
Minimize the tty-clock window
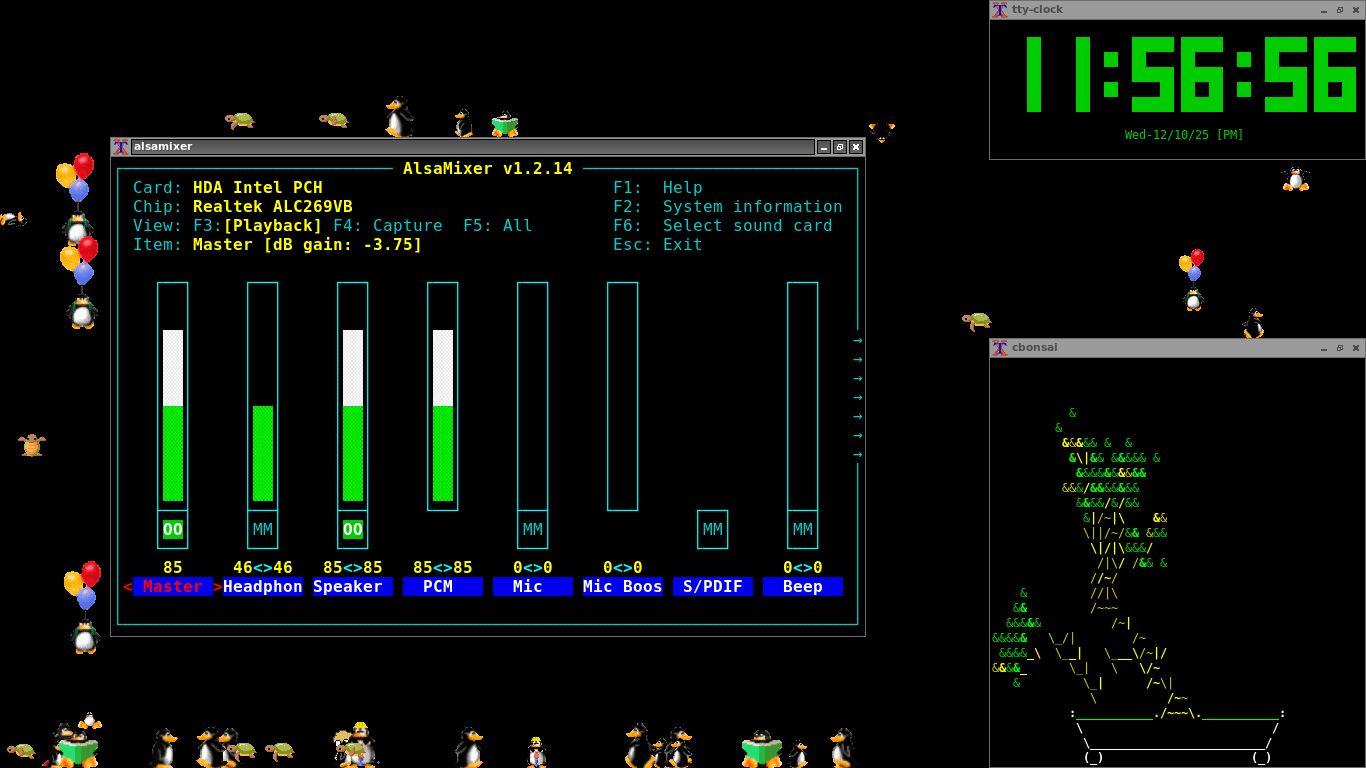[1324, 10]
